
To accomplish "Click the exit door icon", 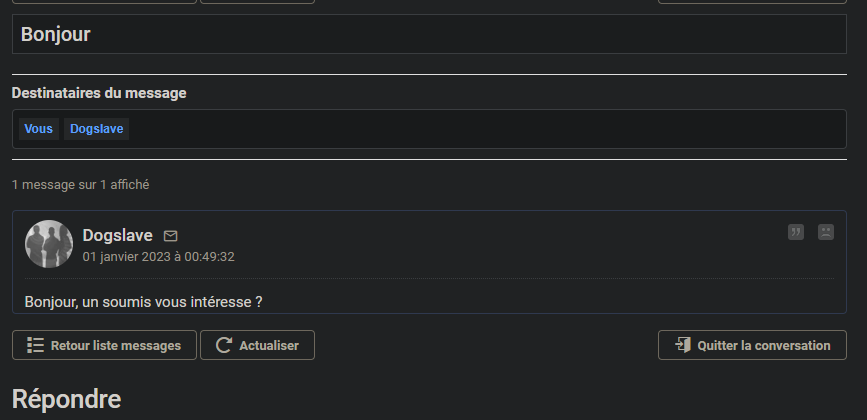I will tap(683, 345).
